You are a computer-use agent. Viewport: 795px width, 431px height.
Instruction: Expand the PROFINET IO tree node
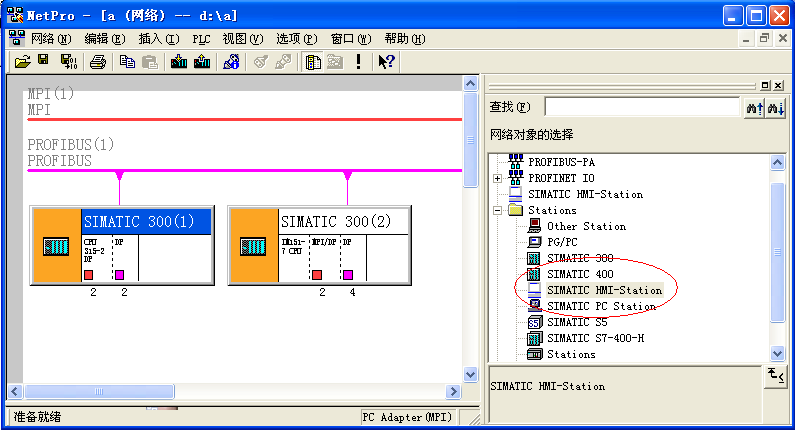[497, 178]
